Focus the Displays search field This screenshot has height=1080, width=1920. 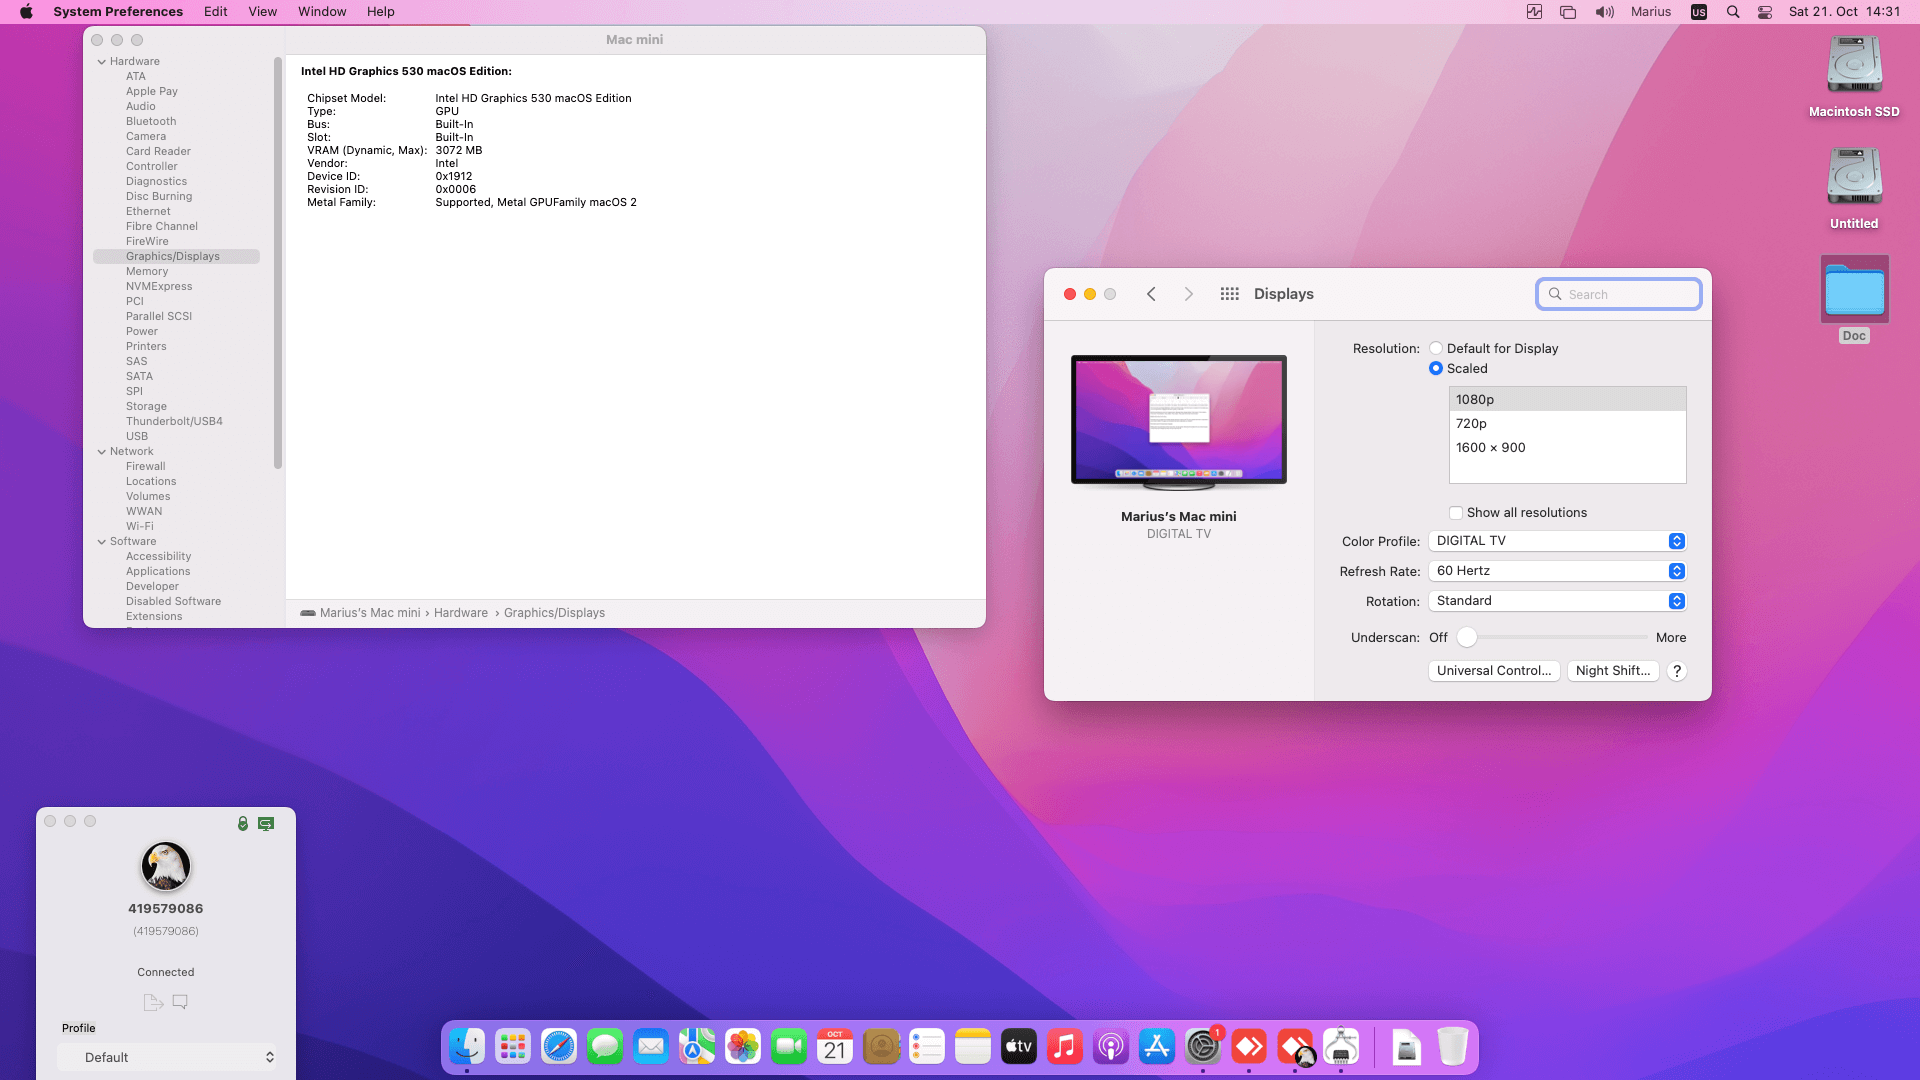[1618, 294]
